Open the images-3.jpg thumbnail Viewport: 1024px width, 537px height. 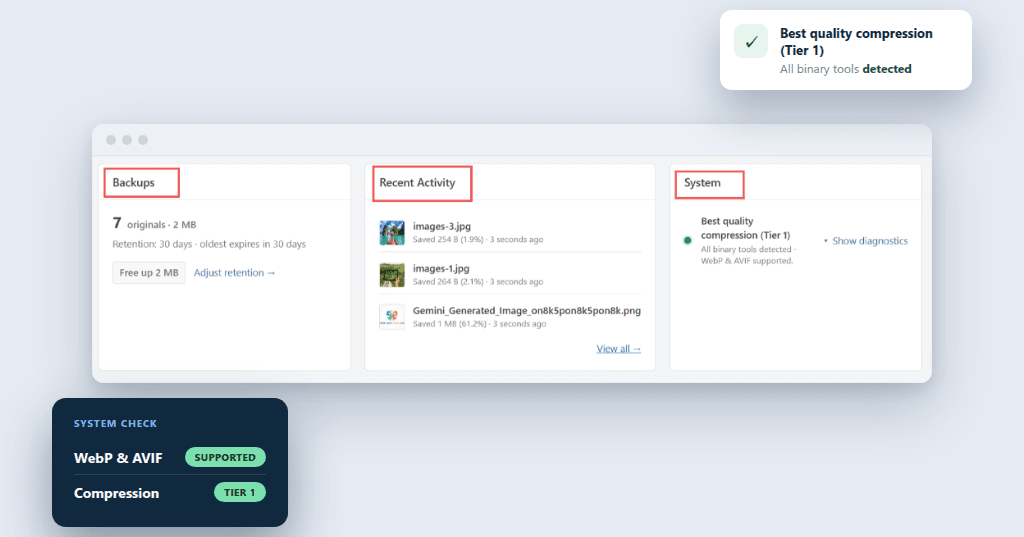392,233
